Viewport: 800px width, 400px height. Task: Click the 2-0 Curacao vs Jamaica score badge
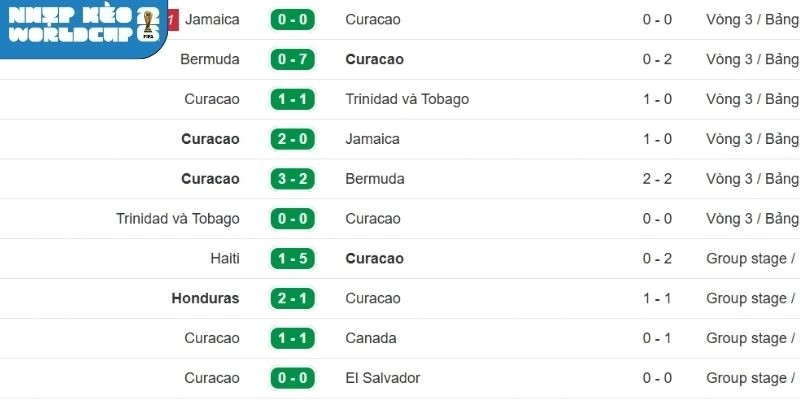[292, 139]
